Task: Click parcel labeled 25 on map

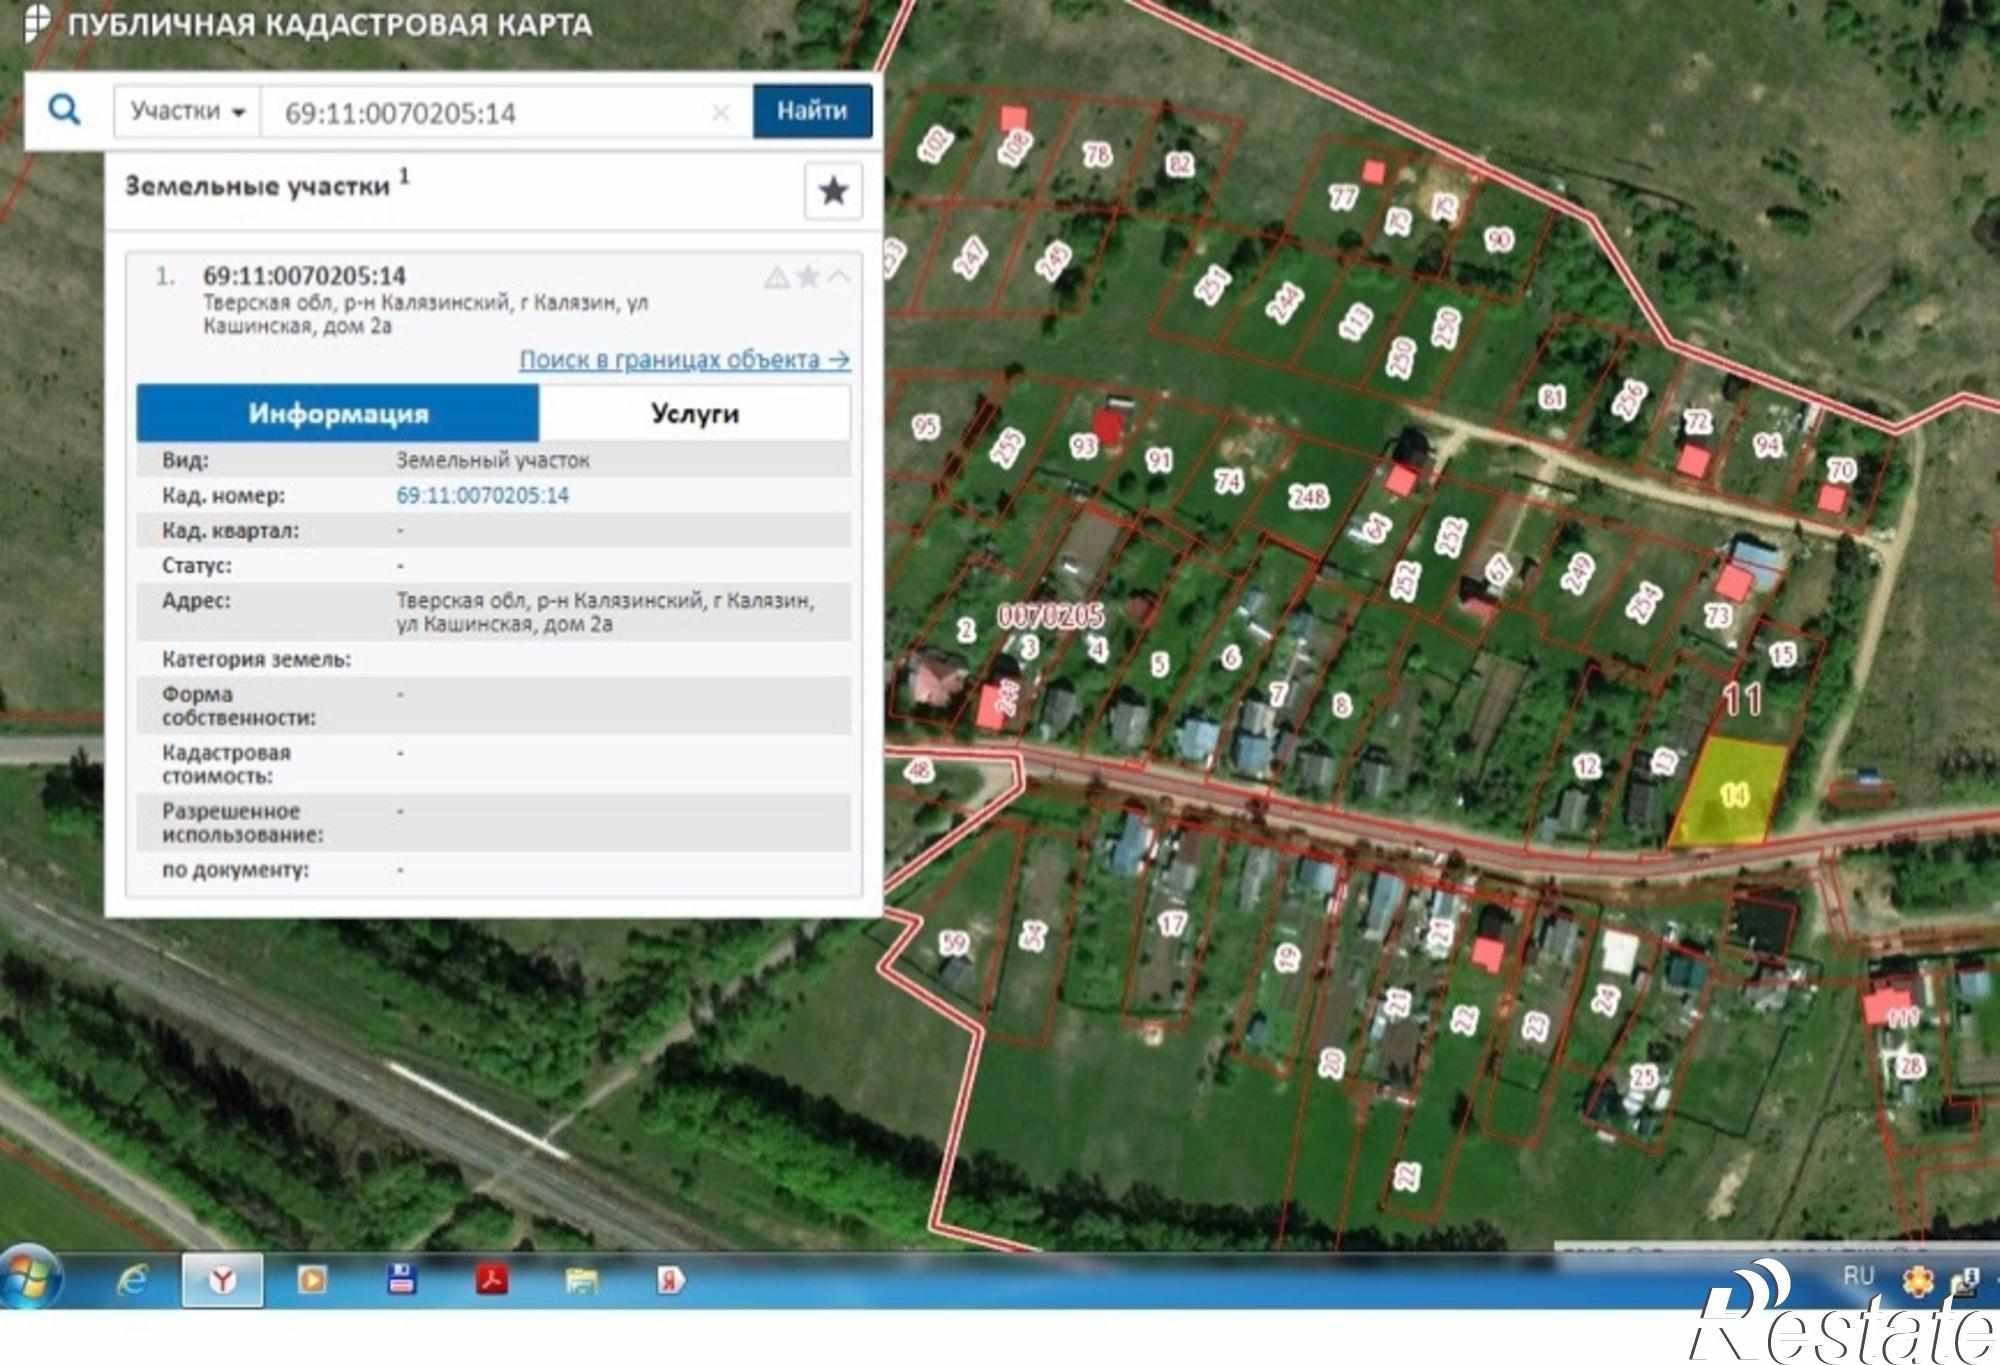Action: (x=1643, y=1078)
